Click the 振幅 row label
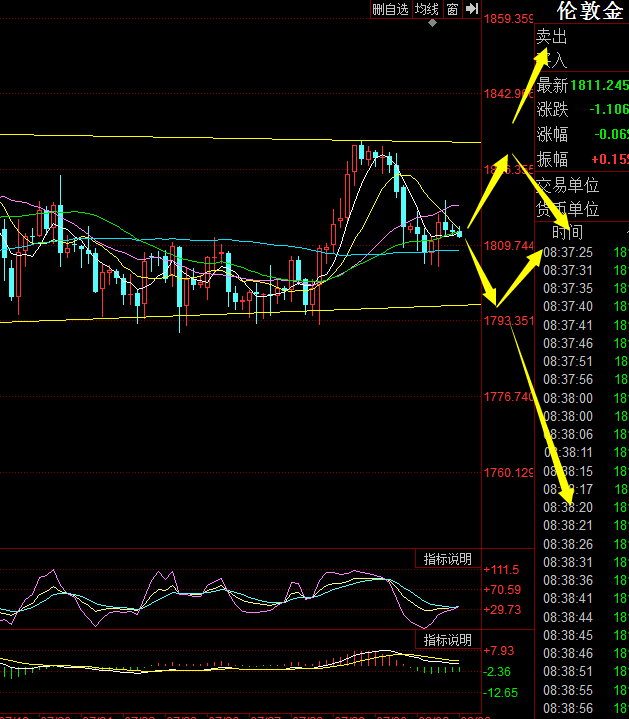The image size is (629, 719). 552,159
